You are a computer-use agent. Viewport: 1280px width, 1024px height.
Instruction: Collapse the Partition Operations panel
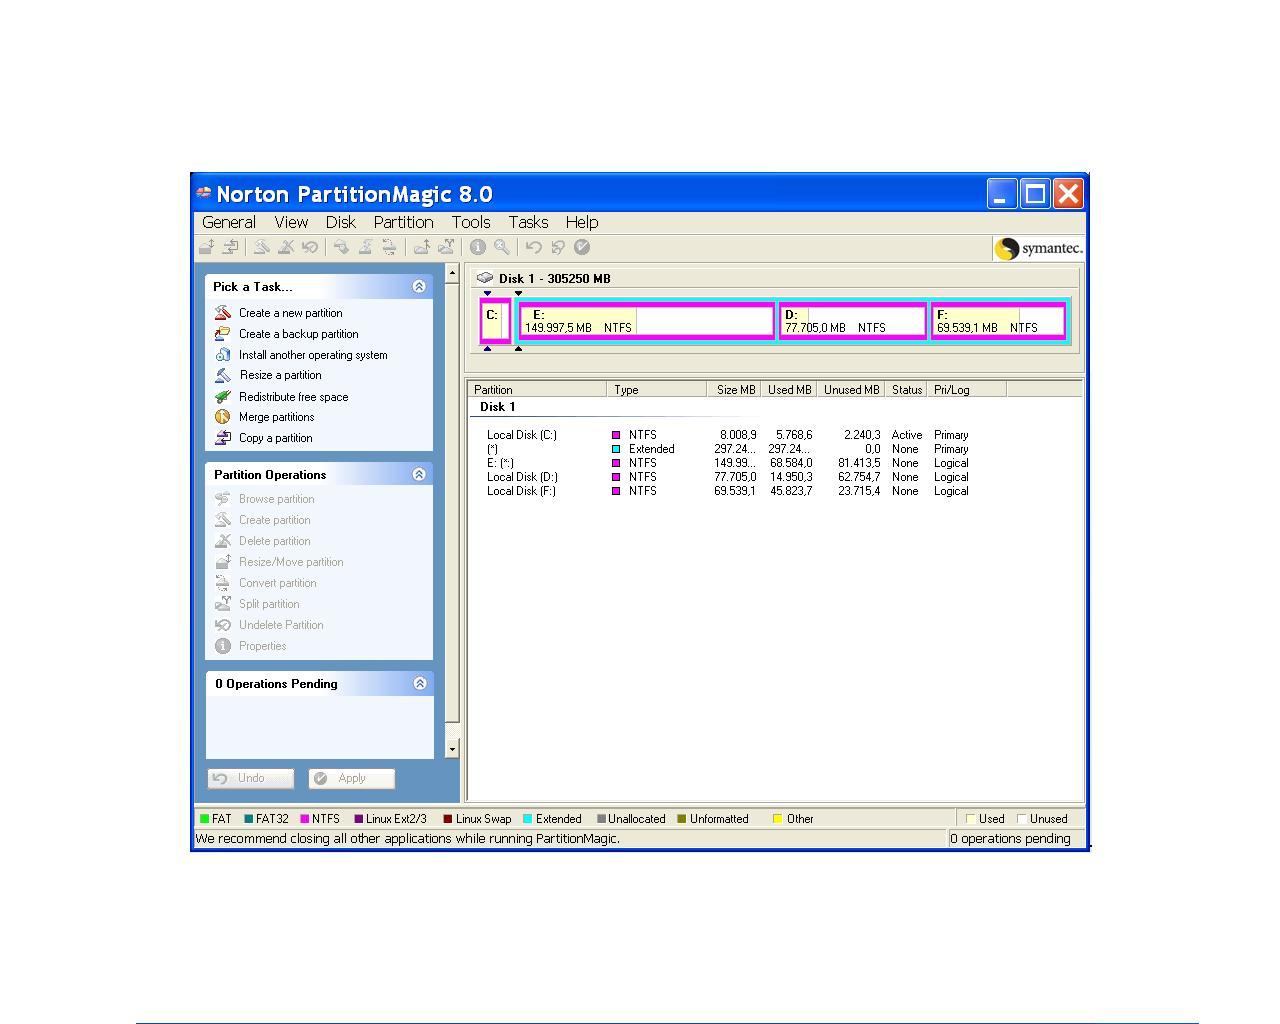419,475
